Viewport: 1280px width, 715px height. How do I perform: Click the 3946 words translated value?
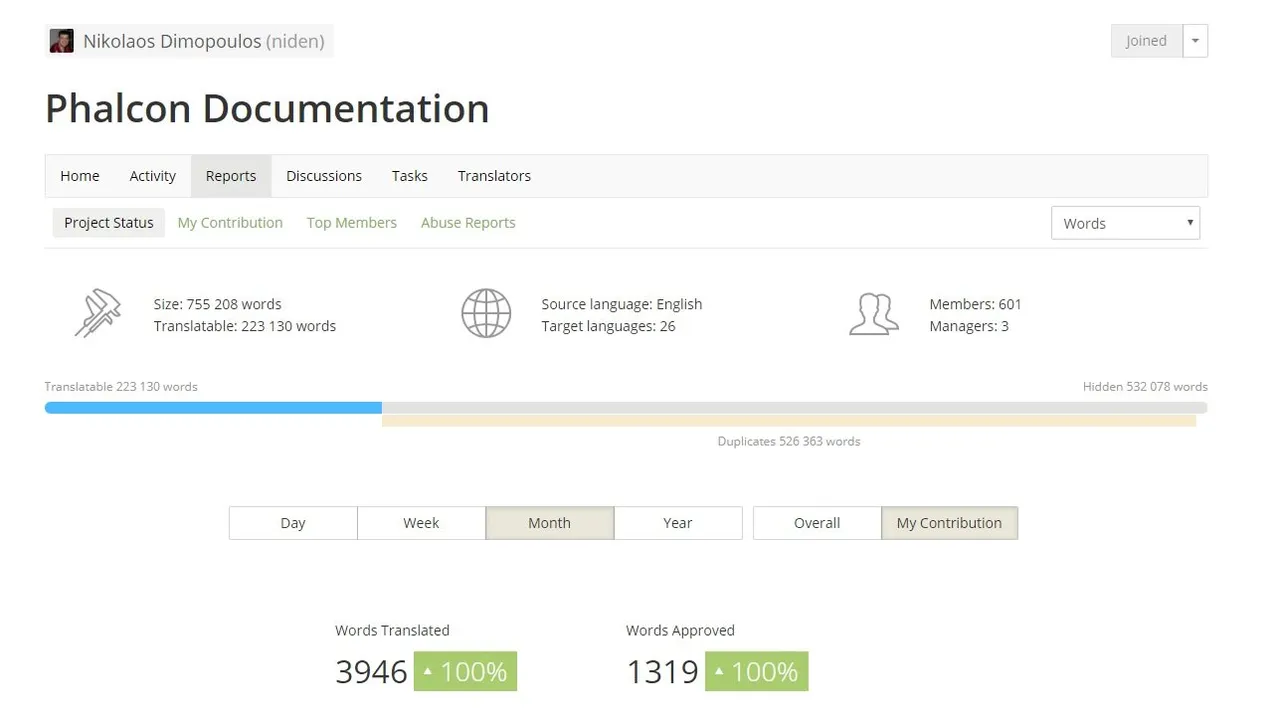[x=371, y=672]
